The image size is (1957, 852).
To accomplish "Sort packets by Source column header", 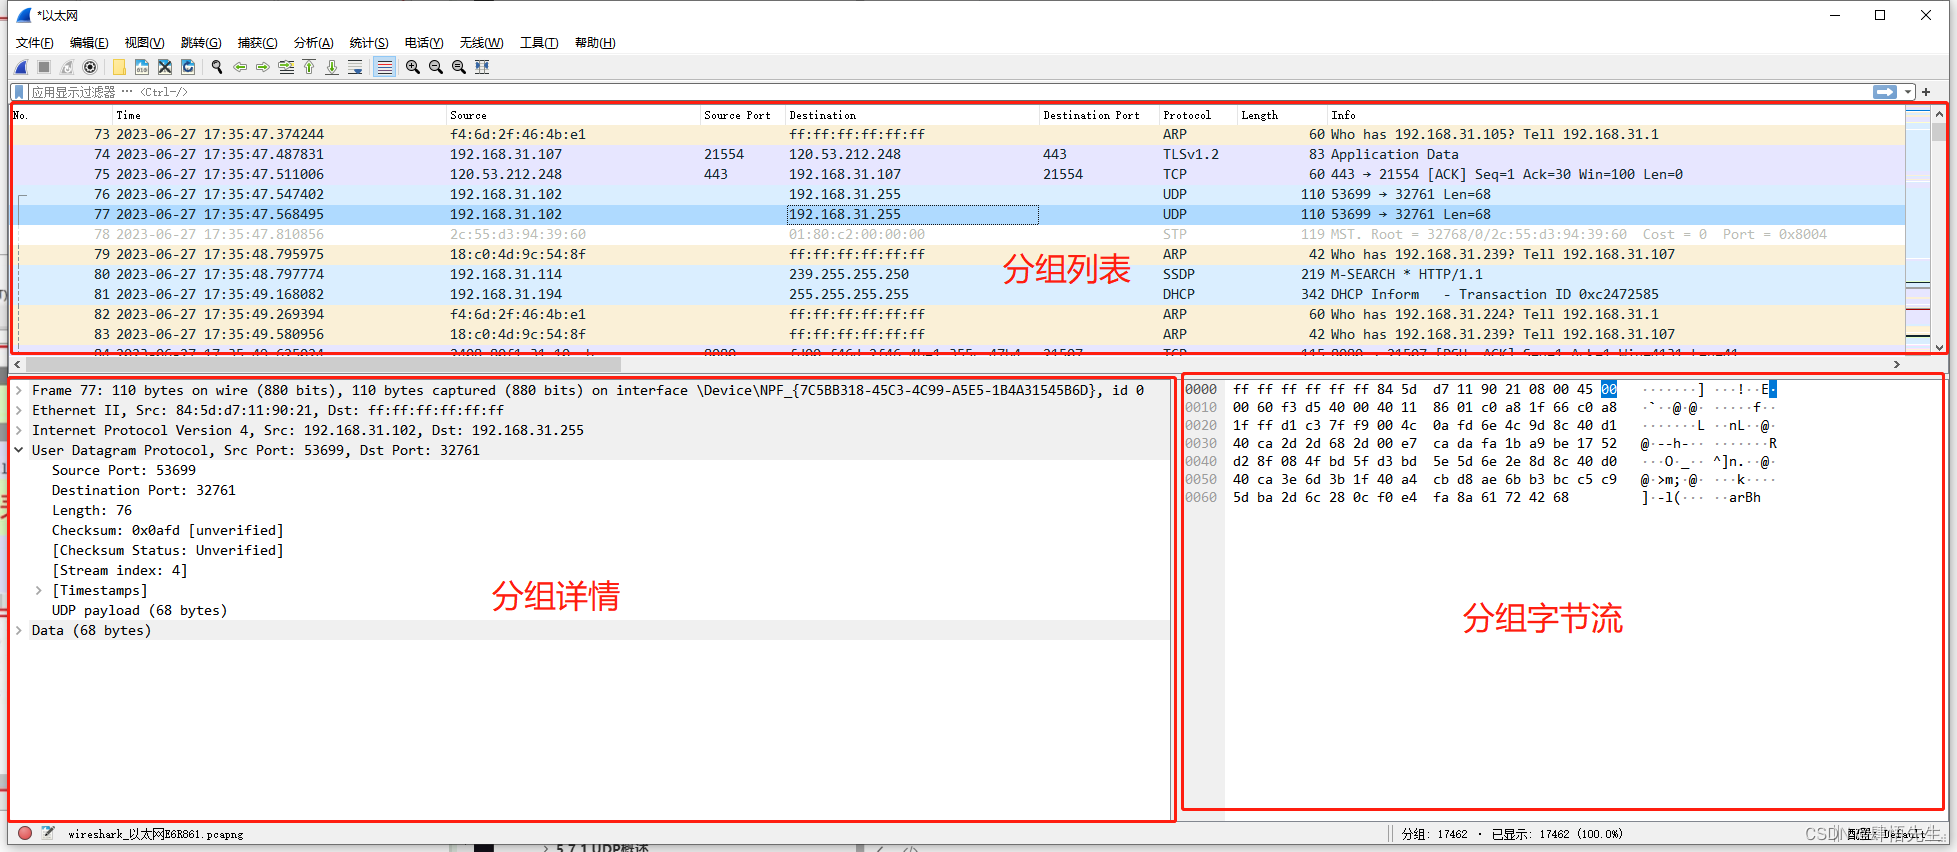I will coord(573,115).
